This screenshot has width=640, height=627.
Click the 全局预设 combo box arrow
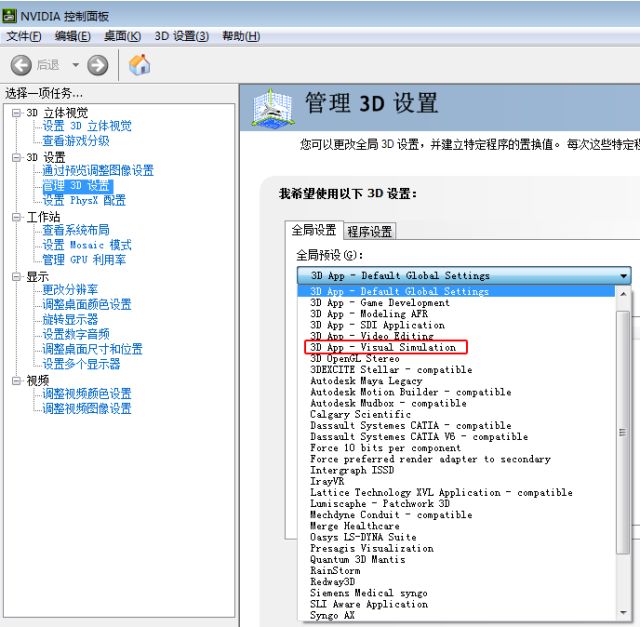tap(623, 276)
